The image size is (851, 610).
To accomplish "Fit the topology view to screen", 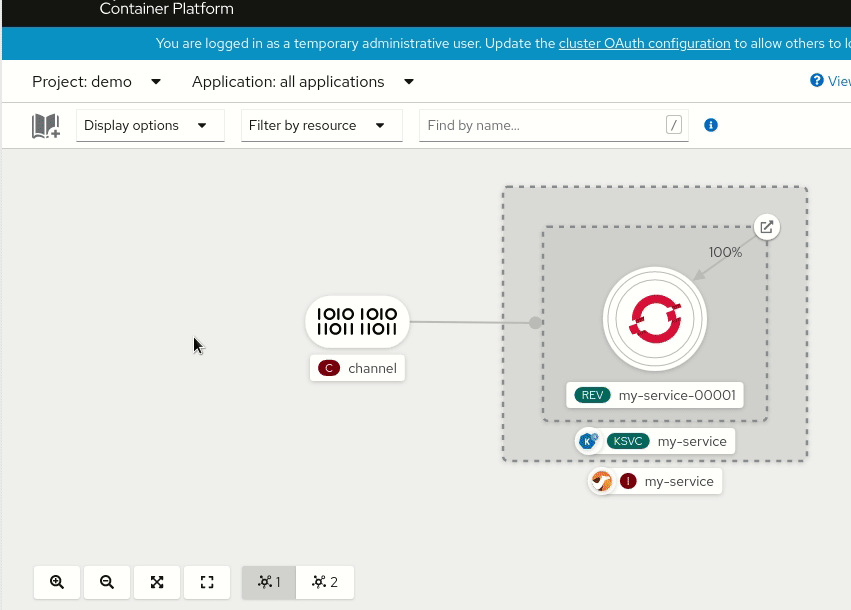I will [x=157, y=582].
